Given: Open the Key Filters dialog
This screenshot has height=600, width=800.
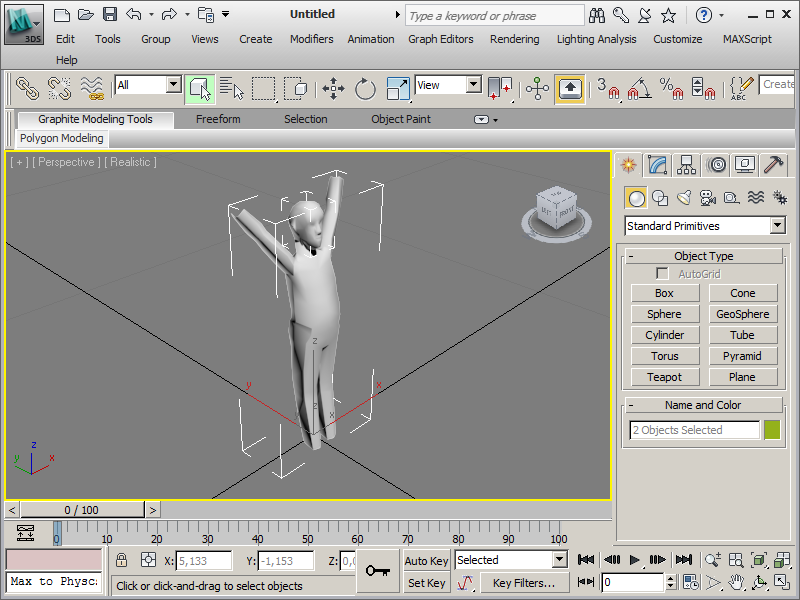Looking at the screenshot, I should [523, 583].
